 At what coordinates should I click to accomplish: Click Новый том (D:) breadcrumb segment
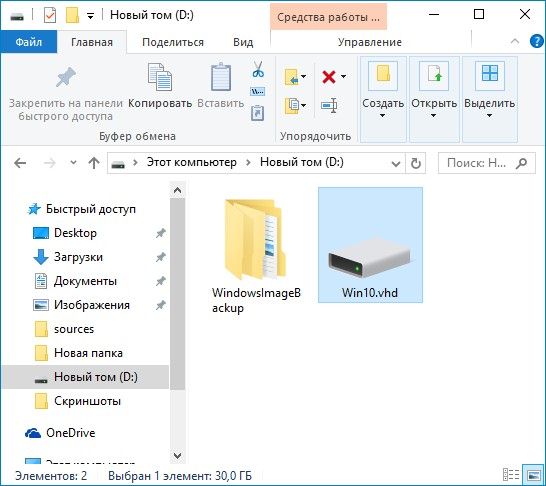(x=302, y=162)
